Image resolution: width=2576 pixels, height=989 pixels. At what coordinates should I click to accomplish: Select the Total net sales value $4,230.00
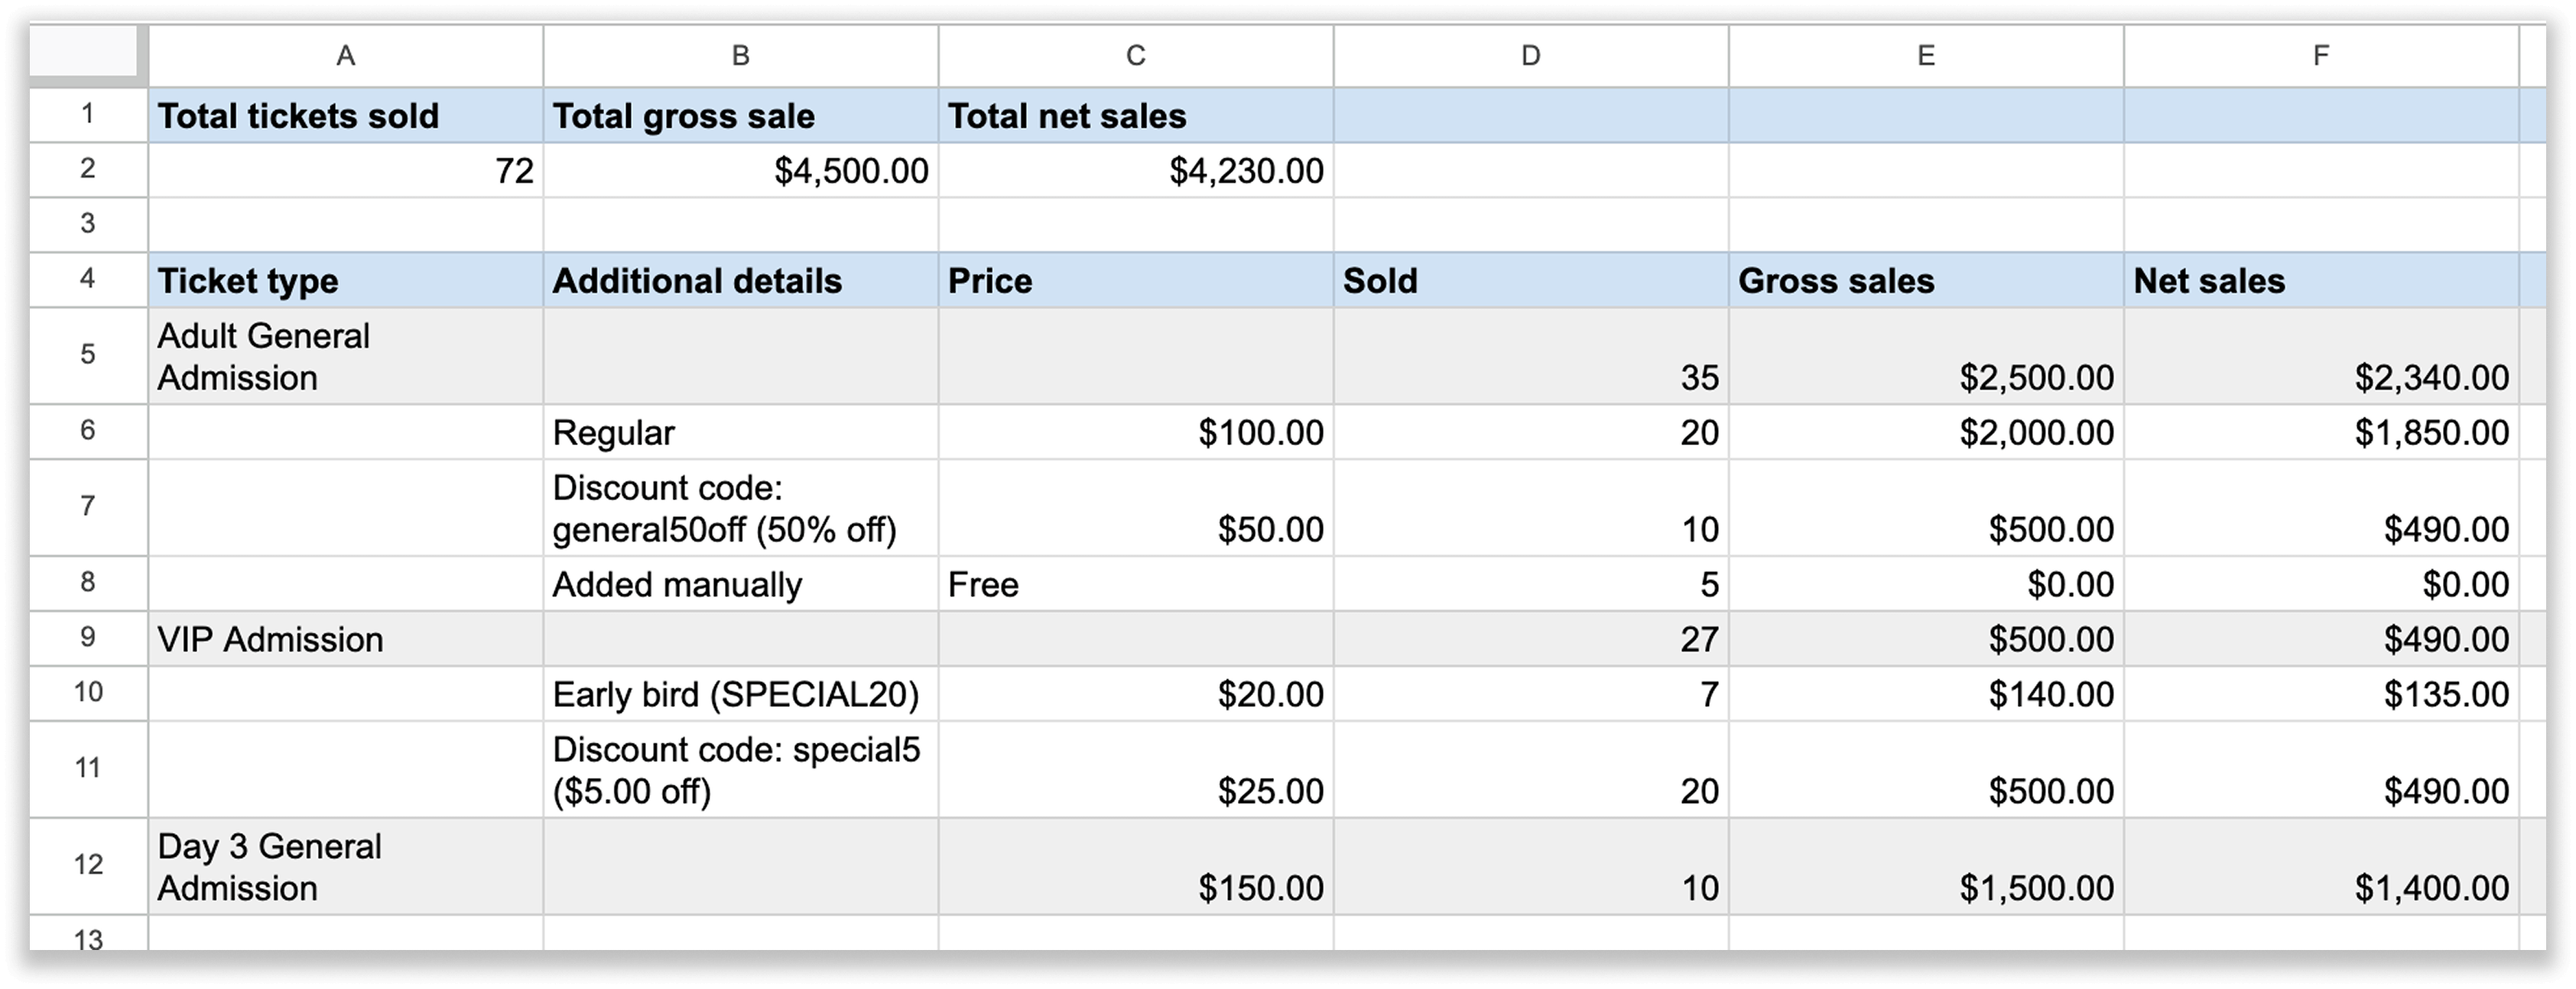point(1135,170)
